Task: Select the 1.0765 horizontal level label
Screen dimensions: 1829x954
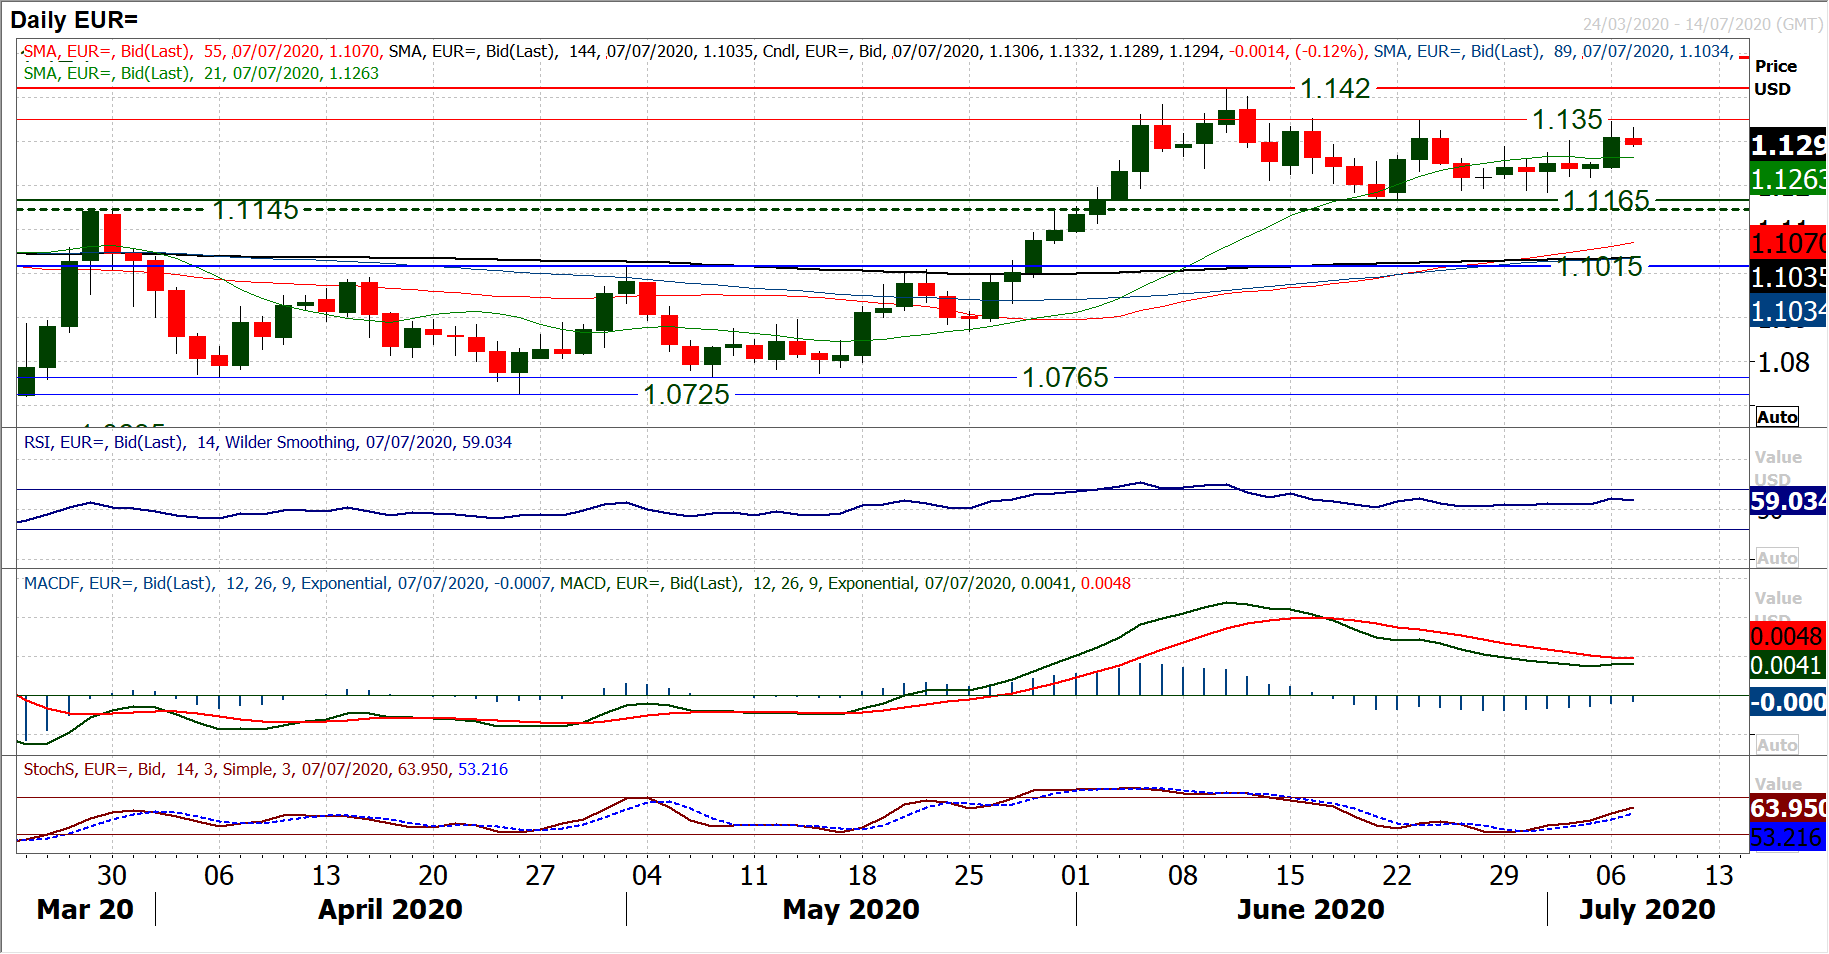Action: (1065, 378)
